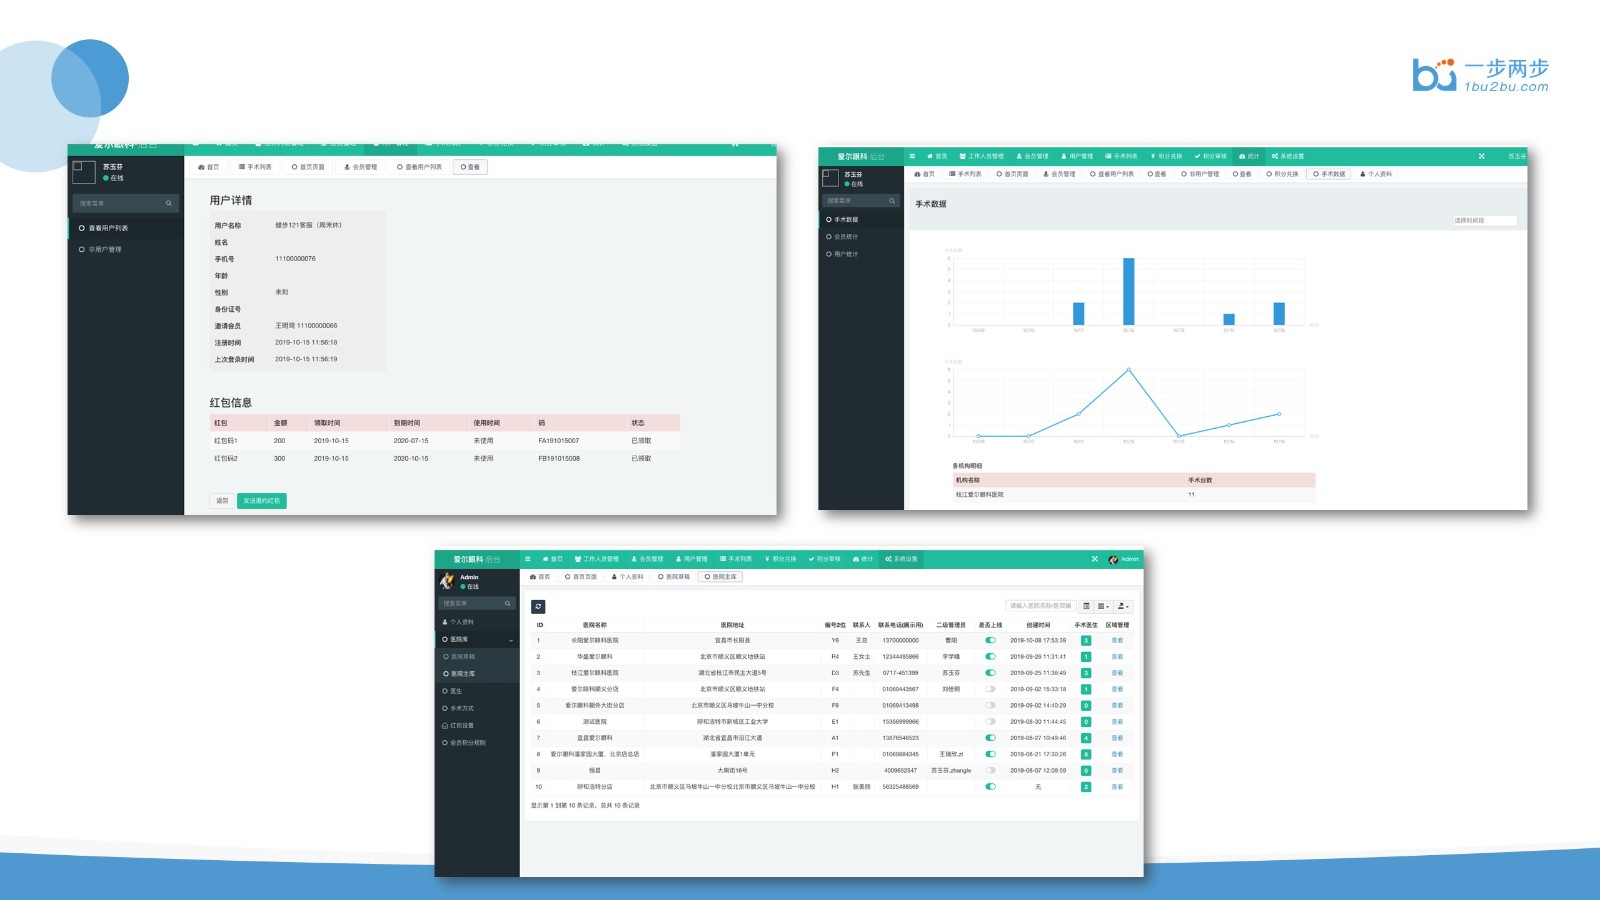Click 查看 link in hospital row 1
This screenshot has height=900, width=1600.
click(x=1117, y=640)
